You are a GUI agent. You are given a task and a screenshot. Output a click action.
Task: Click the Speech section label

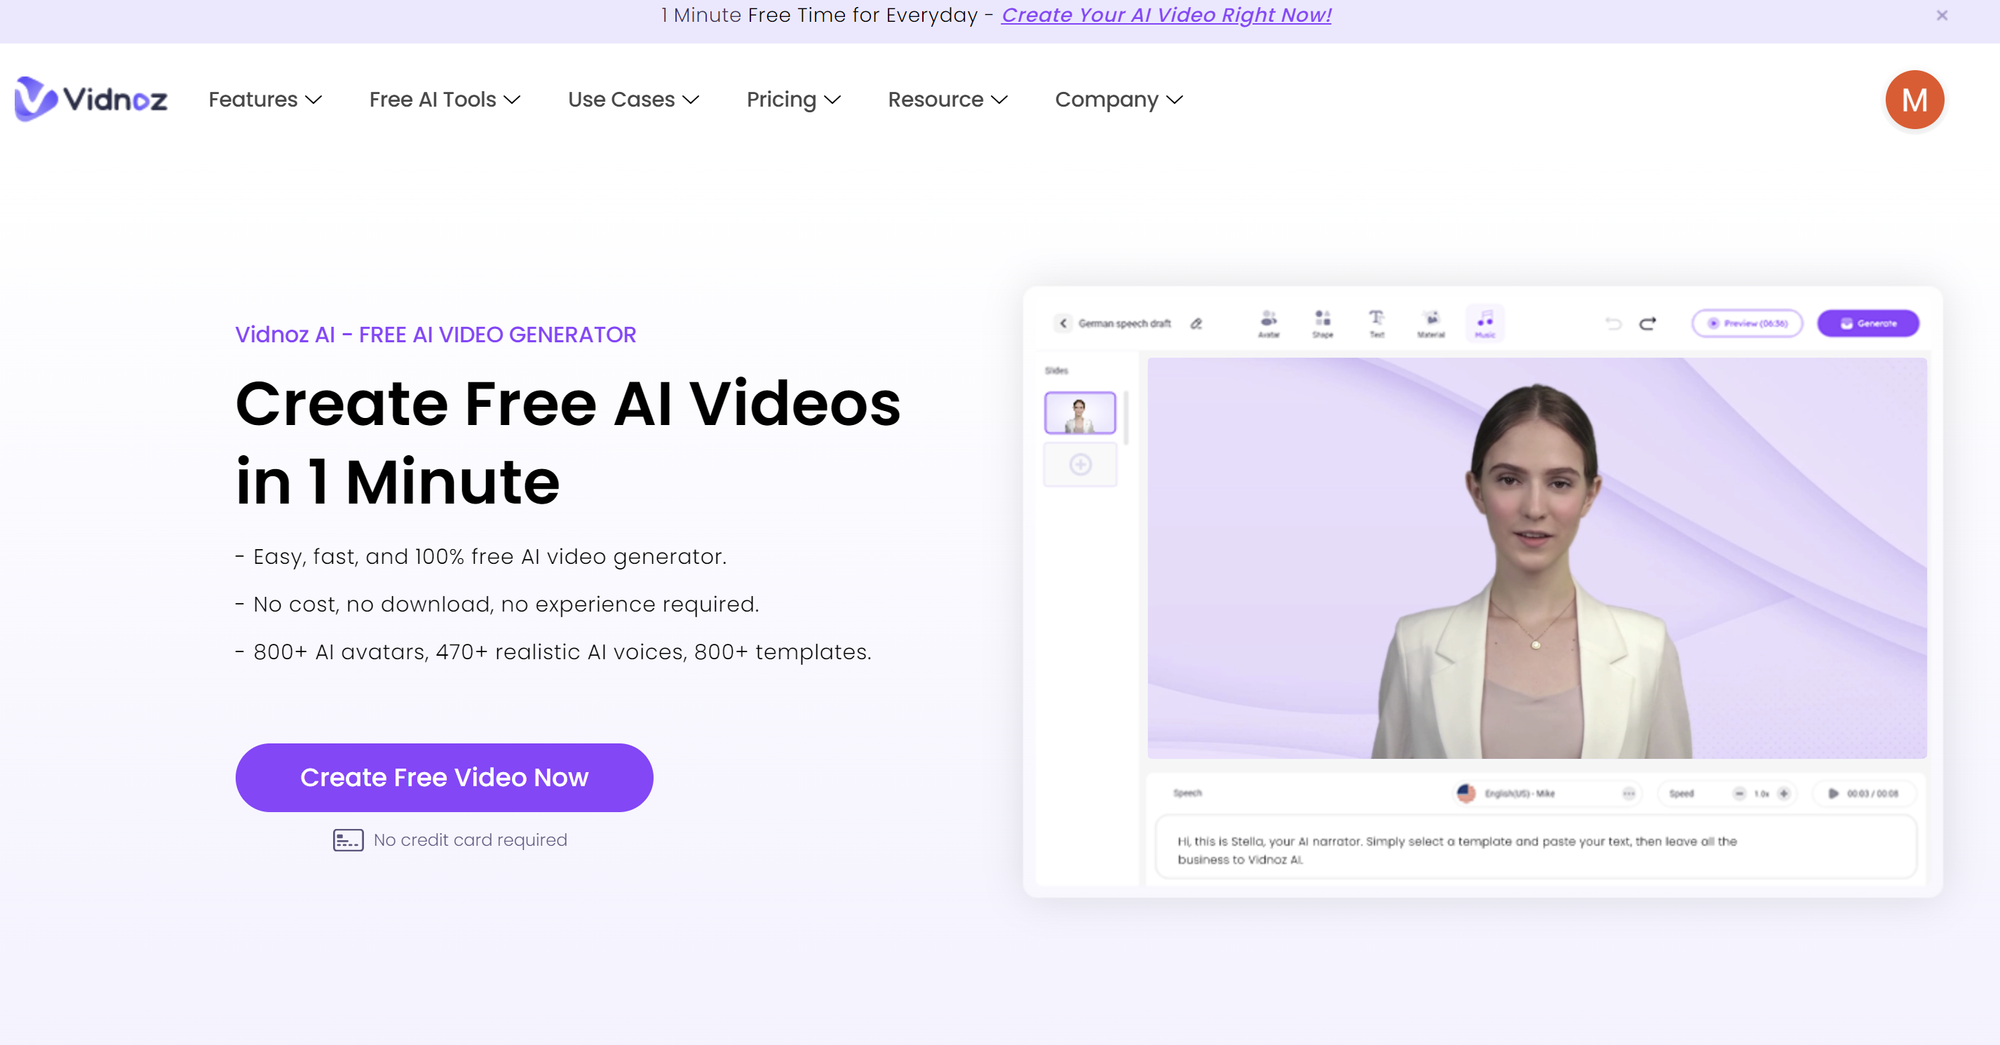click(1187, 793)
